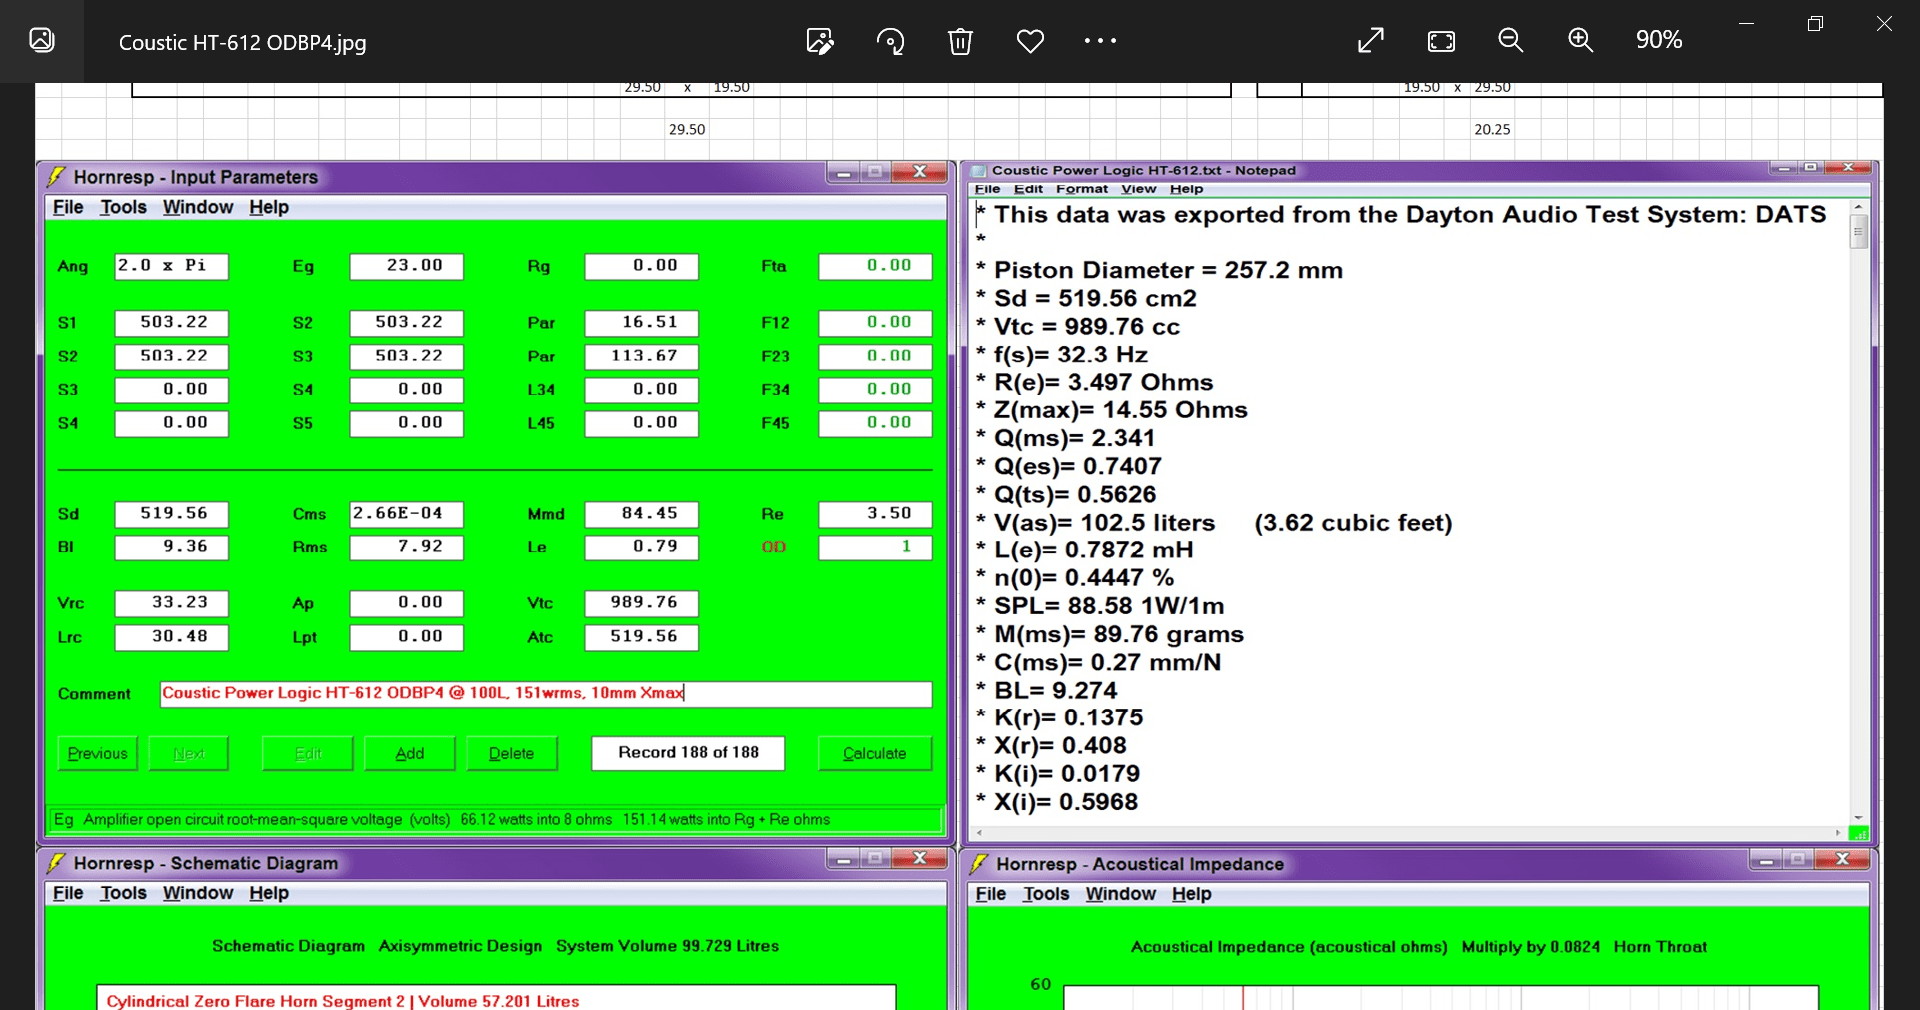Open the Tools menu in the Schematic Diagram window
Viewport: 1920px width, 1010px height.
(123, 893)
